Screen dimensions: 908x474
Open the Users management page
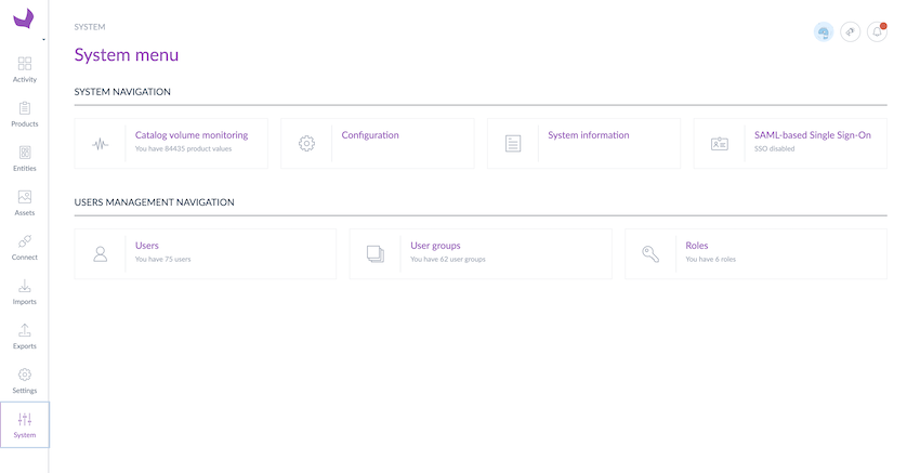[147, 245]
